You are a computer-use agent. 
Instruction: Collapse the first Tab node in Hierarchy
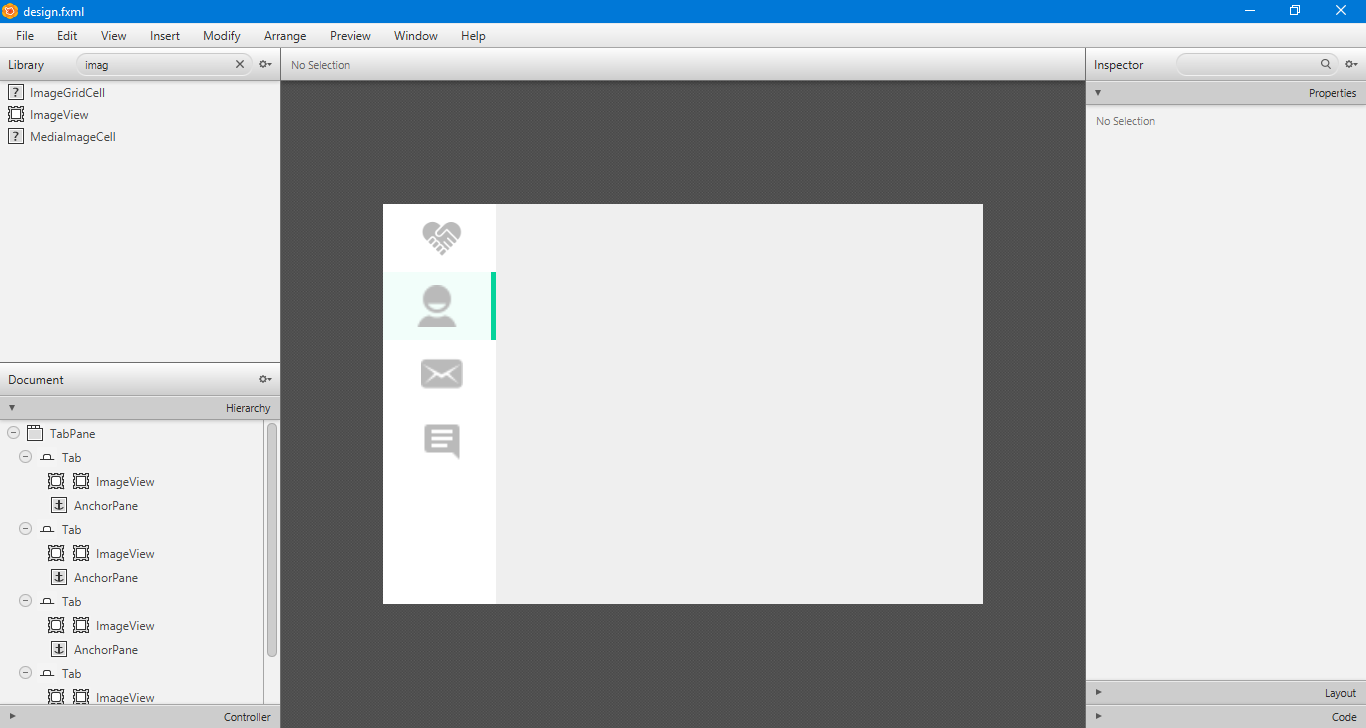click(25, 457)
